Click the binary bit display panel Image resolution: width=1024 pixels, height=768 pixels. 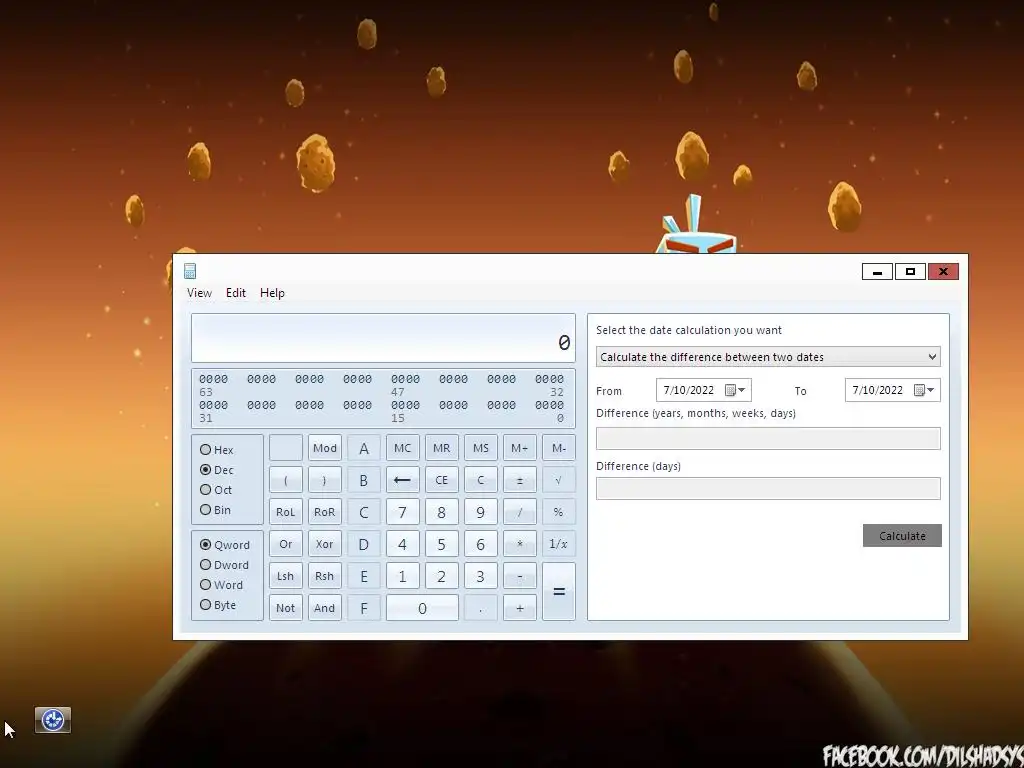(383, 398)
